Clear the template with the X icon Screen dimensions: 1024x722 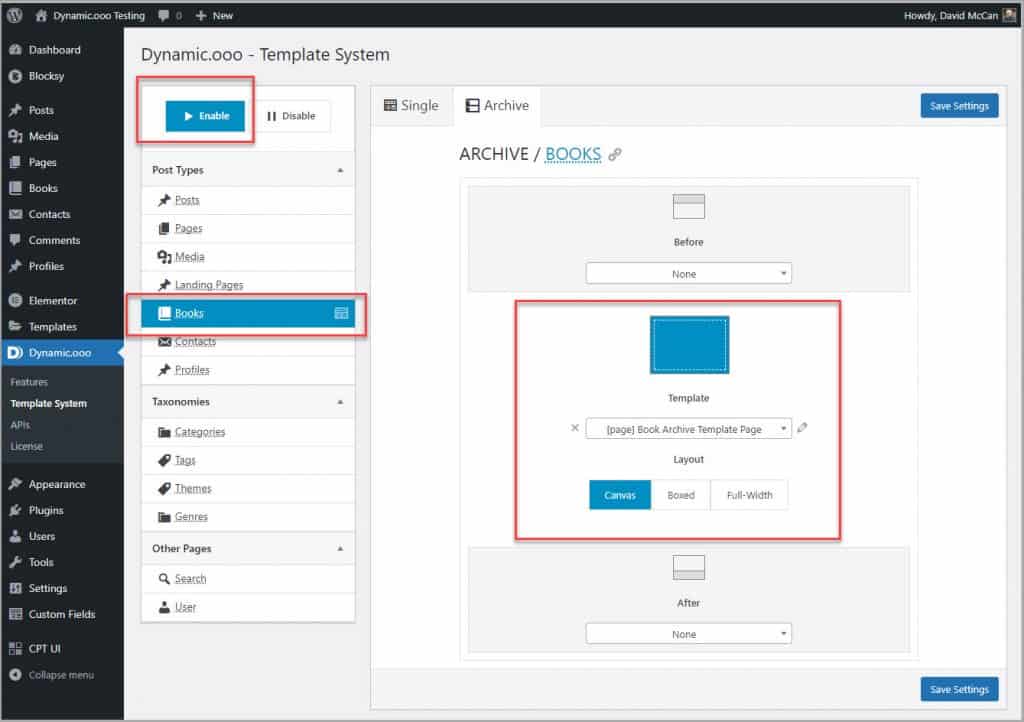pyautogui.click(x=574, y=428)
